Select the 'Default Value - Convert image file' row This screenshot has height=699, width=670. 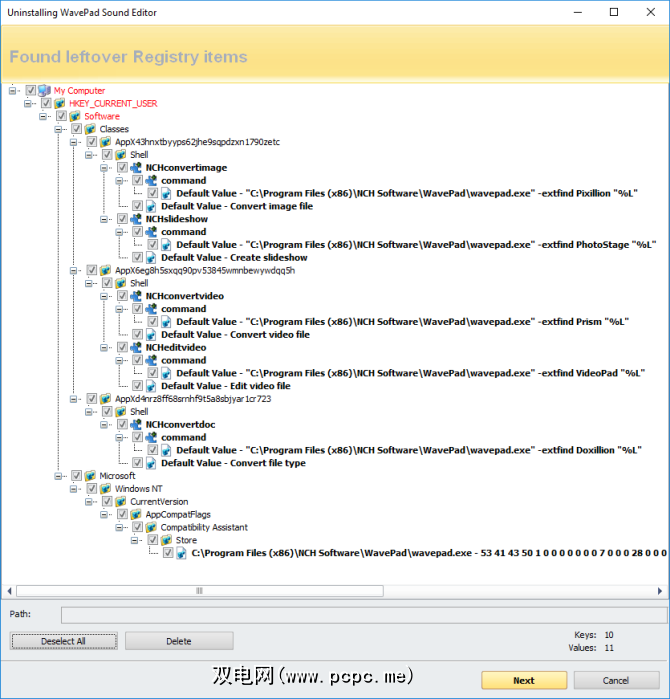[237, 206]
